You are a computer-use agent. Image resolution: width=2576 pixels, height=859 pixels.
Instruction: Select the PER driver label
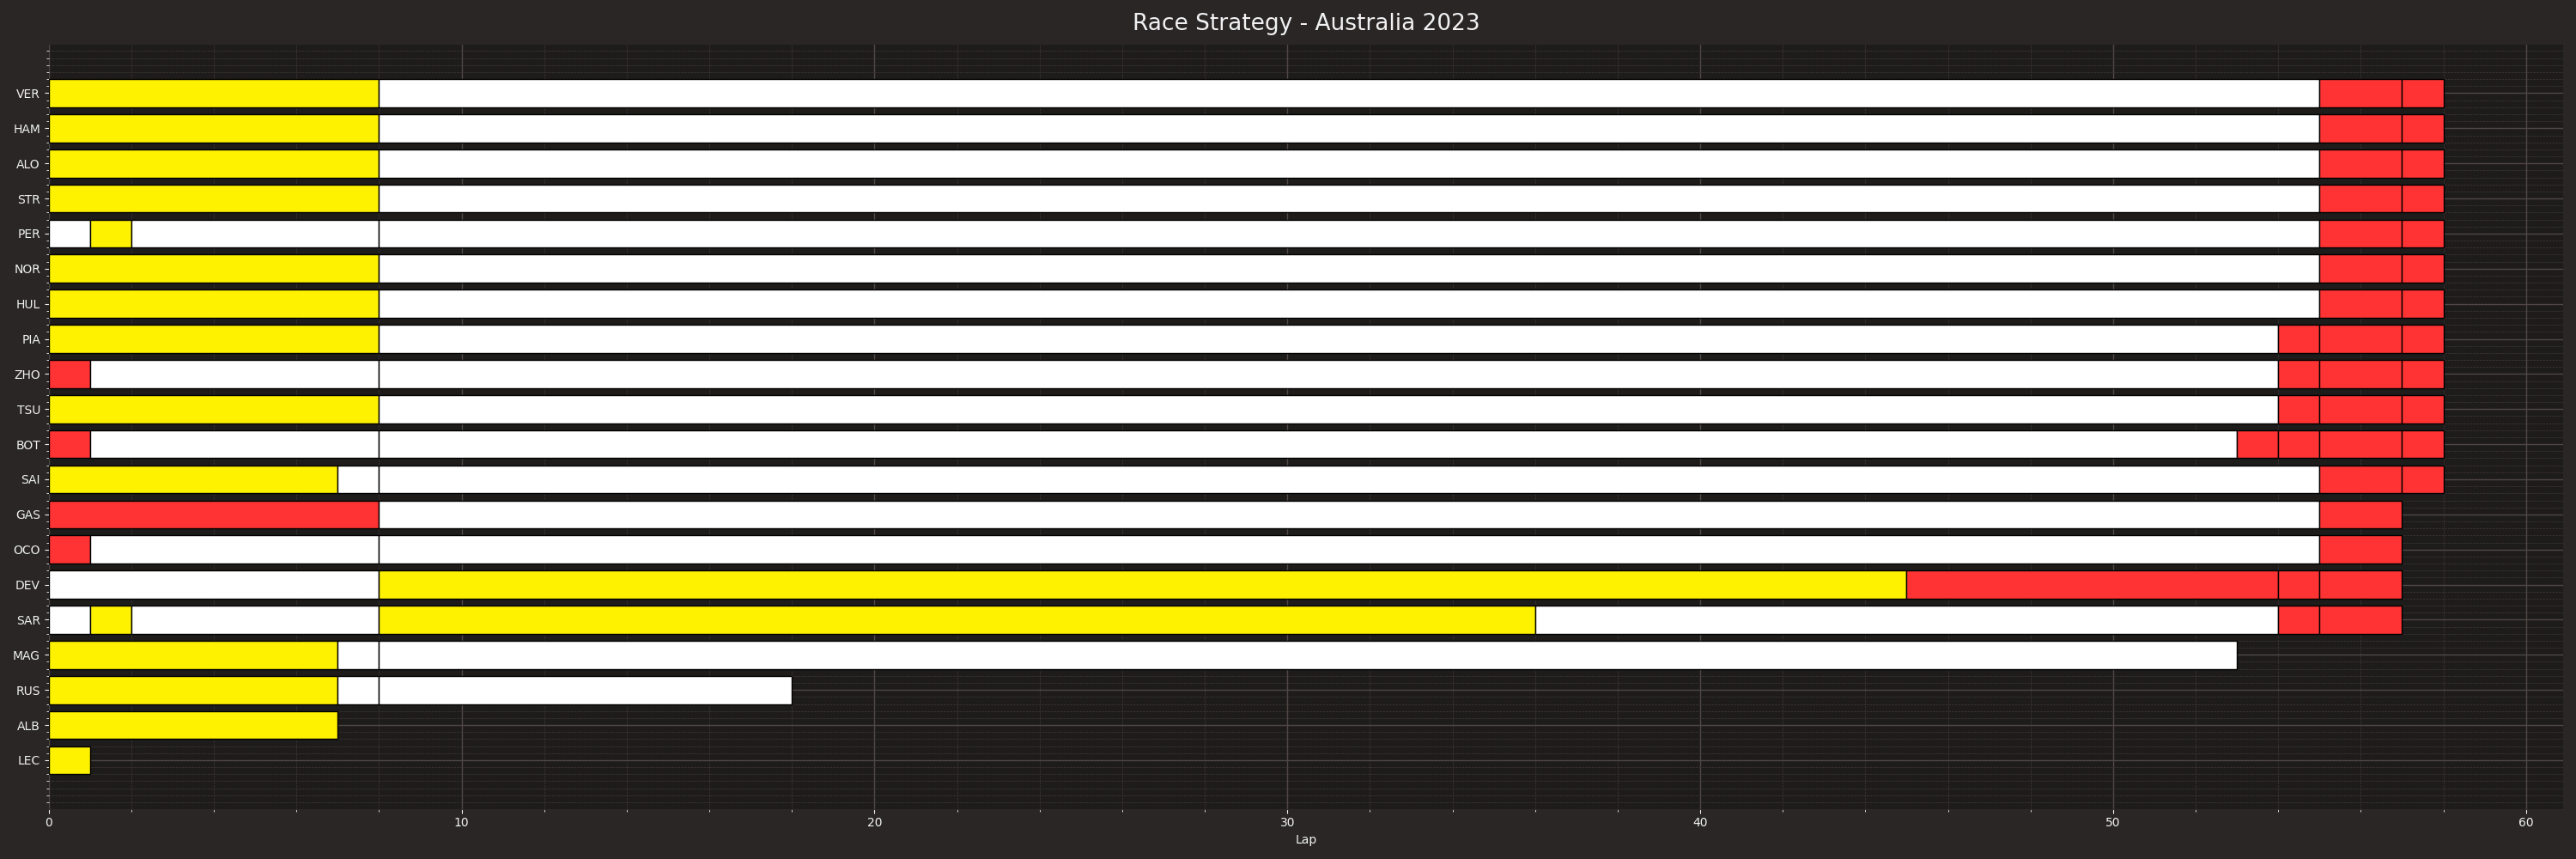tap(29, 234)
